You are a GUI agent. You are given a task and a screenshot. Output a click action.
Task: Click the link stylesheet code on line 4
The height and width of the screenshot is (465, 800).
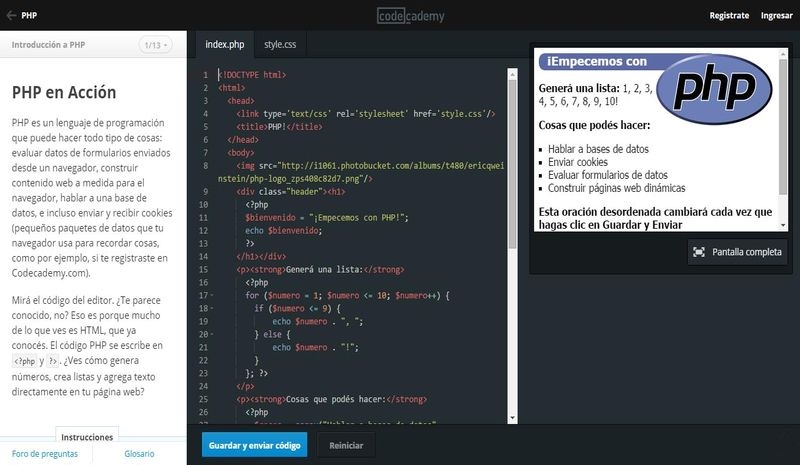pos(366,114)
